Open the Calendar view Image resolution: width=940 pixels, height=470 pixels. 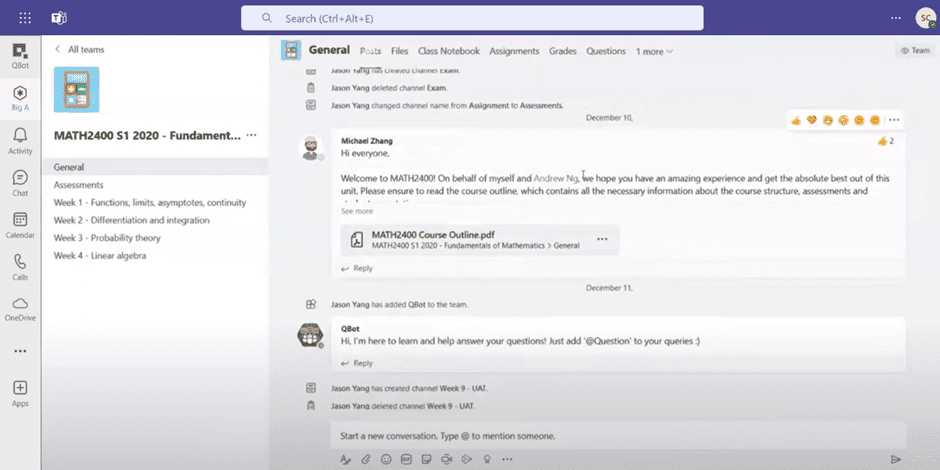[x=20, y=225]
